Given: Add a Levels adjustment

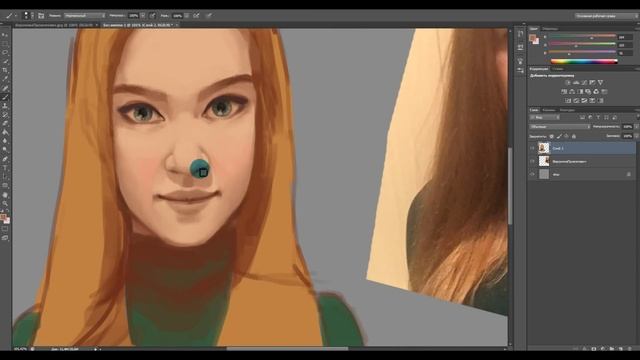Looking at the screenshot, I should tap(576, 83).
